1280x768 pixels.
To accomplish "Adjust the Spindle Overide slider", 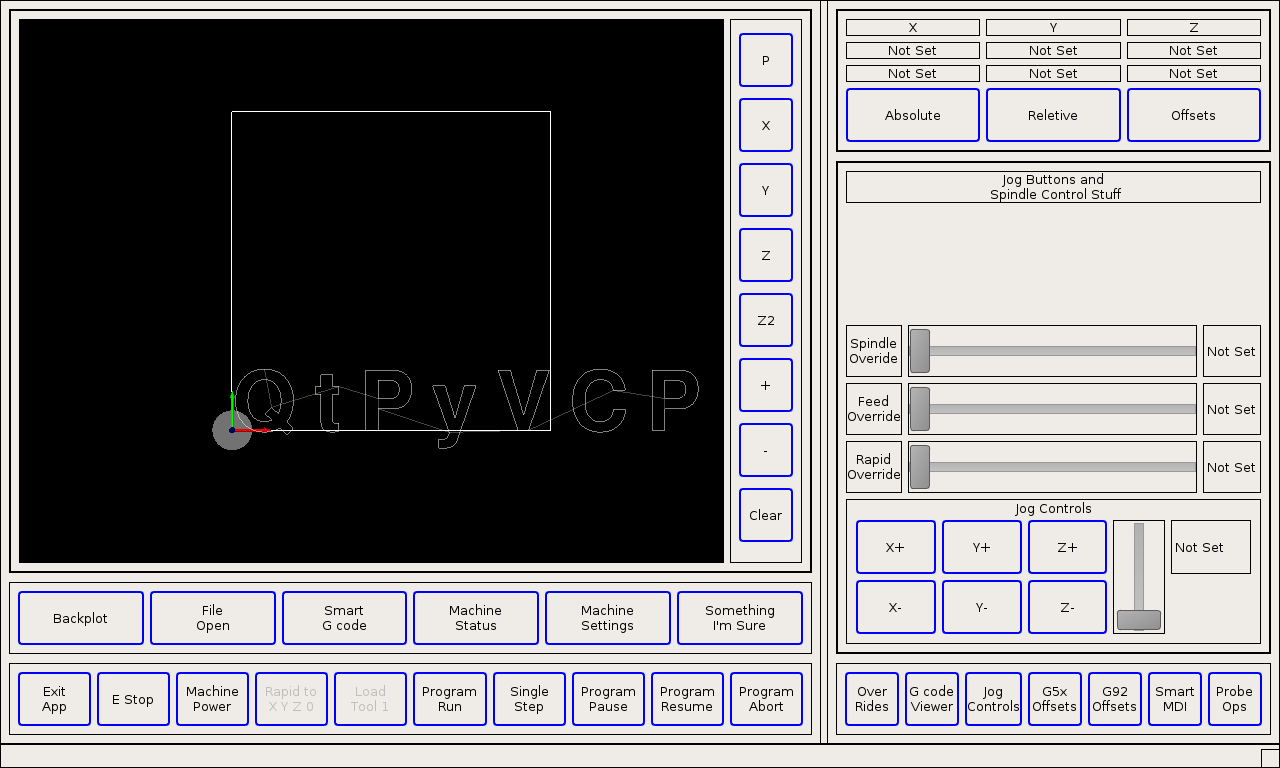I will click(1052, 351).
